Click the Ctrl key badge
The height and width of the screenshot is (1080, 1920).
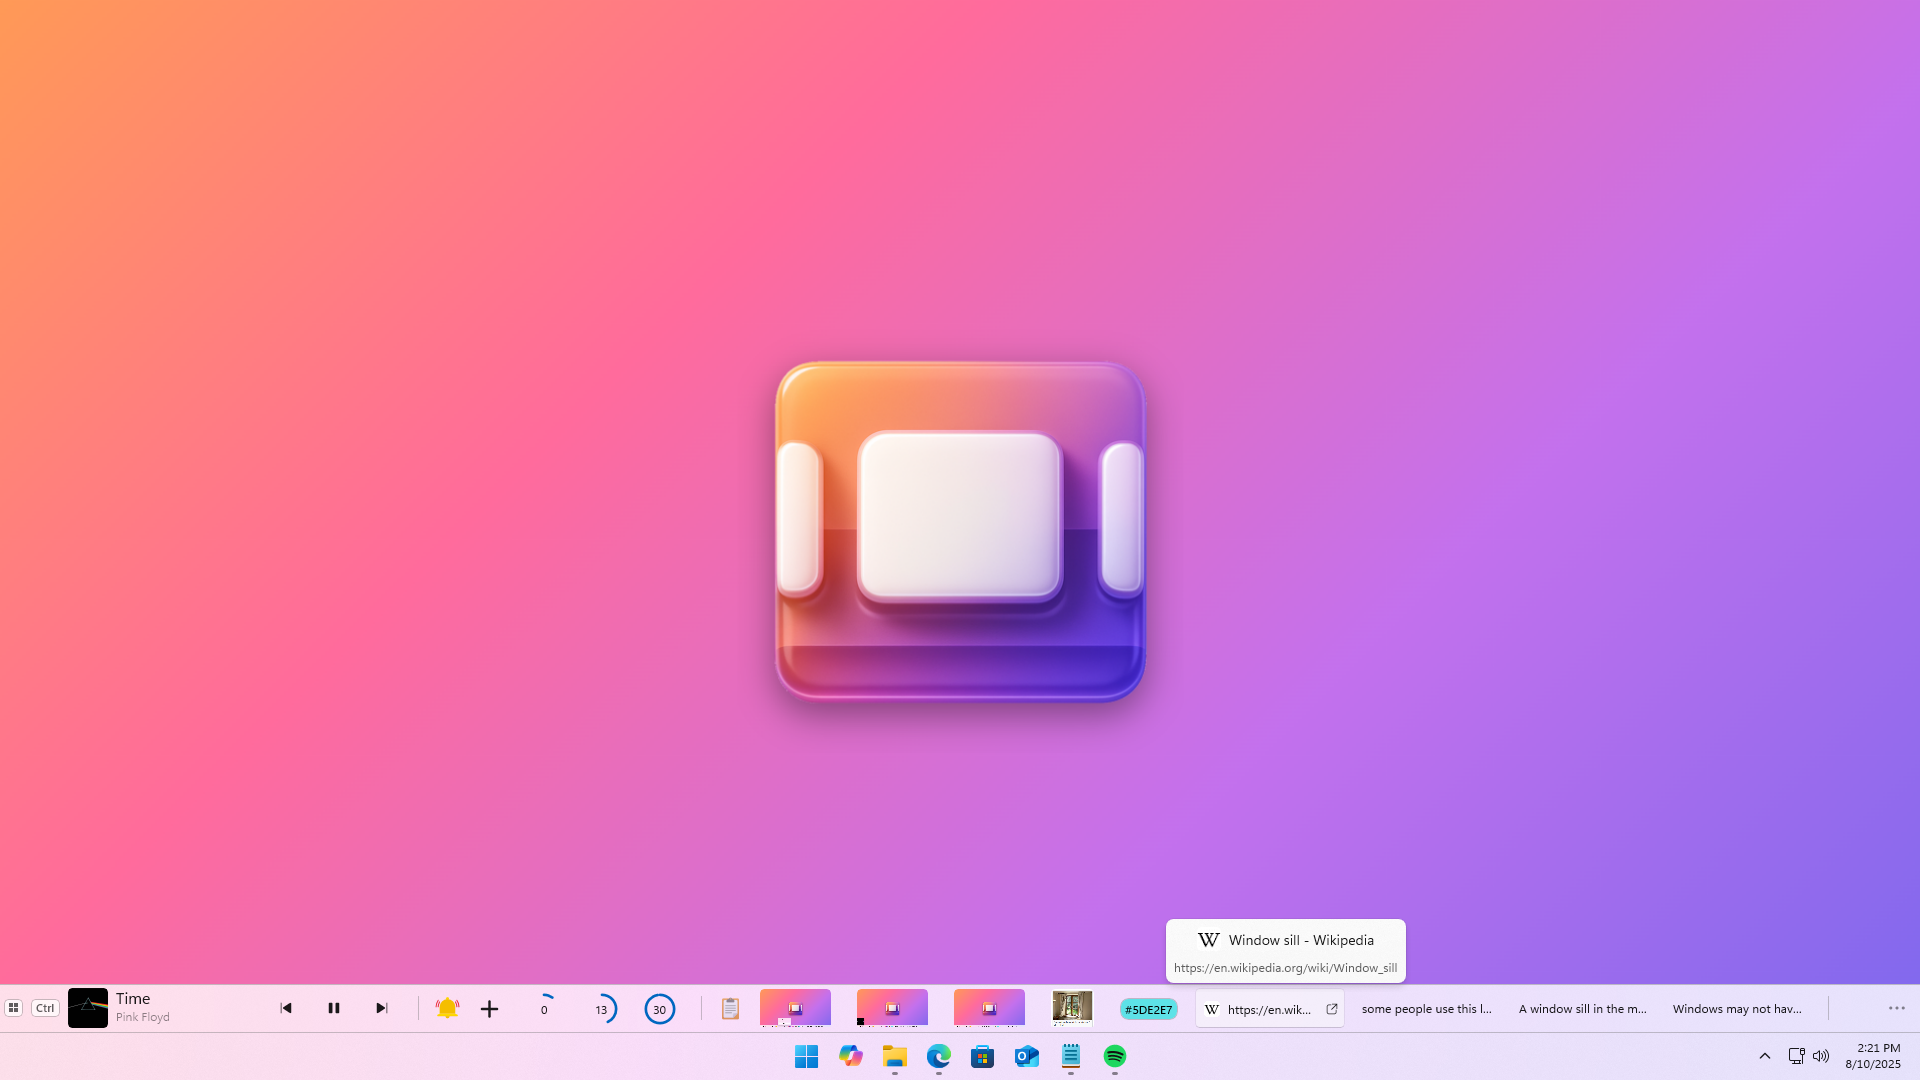point(45,1008)
